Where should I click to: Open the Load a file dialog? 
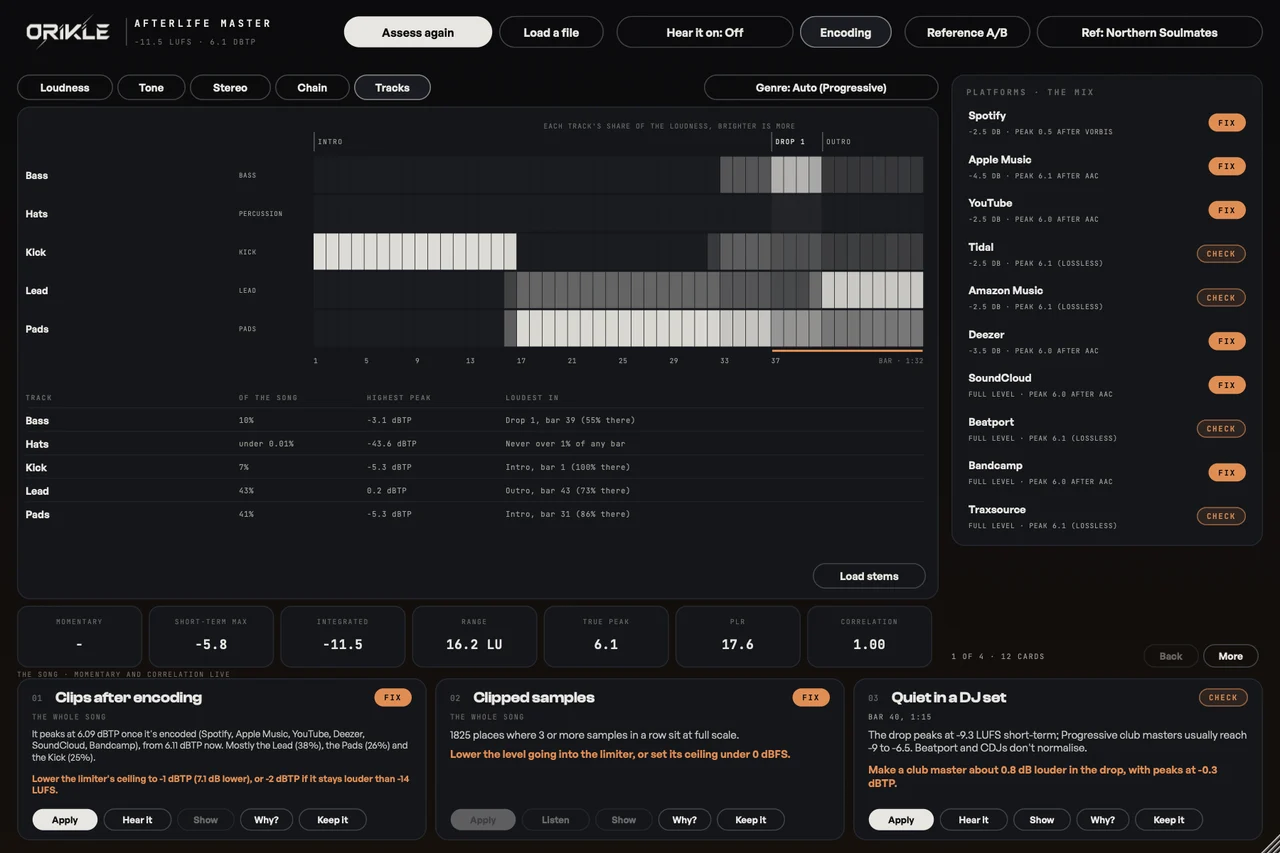point(551,32)
